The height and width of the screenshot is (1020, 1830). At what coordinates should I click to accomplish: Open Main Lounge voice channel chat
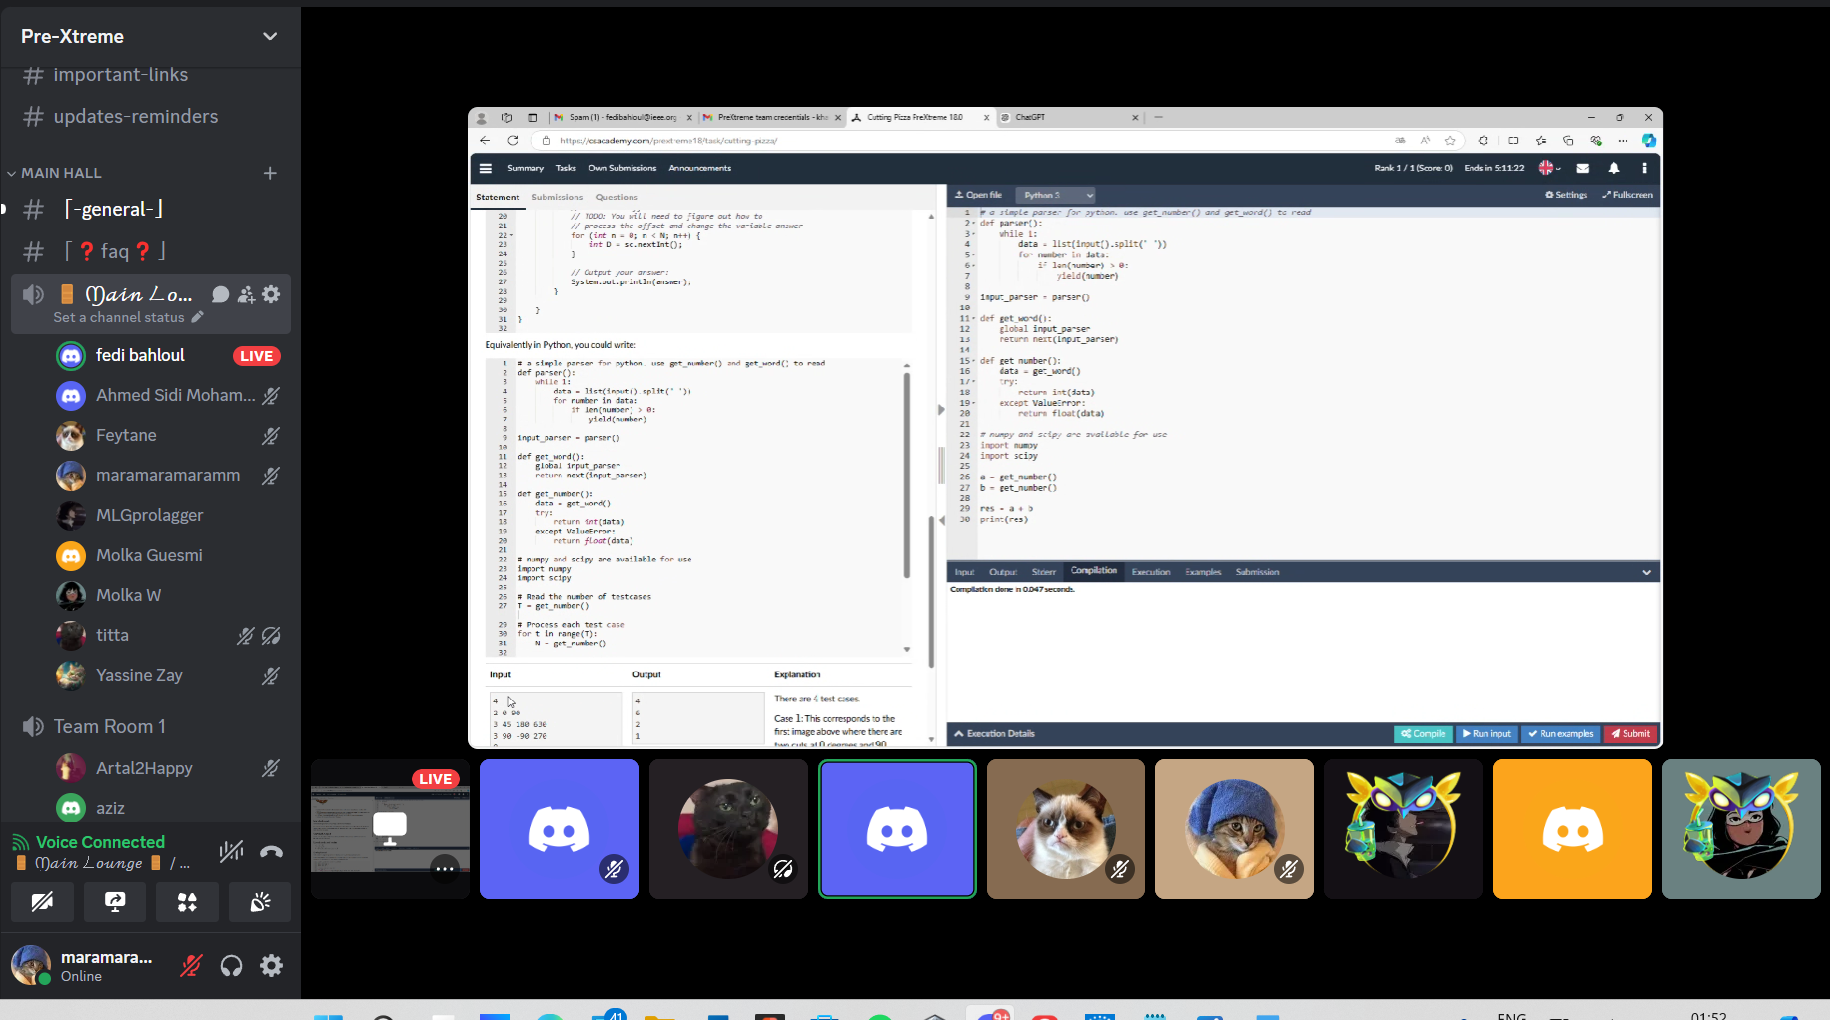pyautogui.click(x=221, y=294)
